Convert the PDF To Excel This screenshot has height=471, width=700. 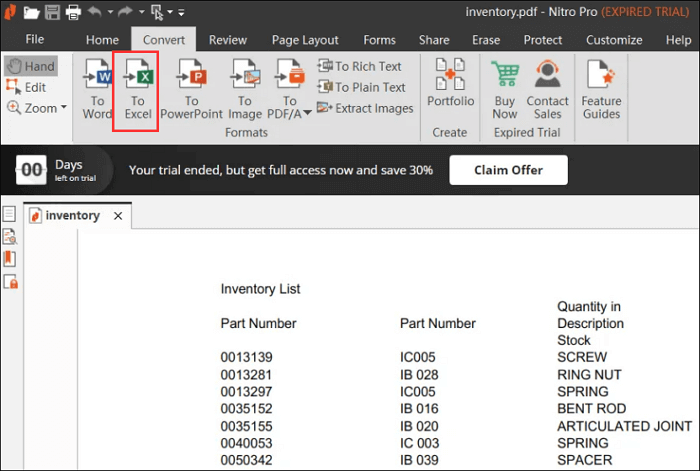tap(138, 89)
